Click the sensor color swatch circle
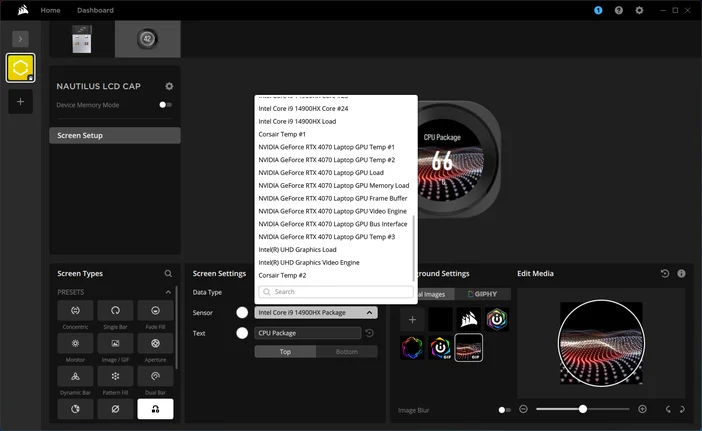 pyautogui.click(x=242, y=313)
